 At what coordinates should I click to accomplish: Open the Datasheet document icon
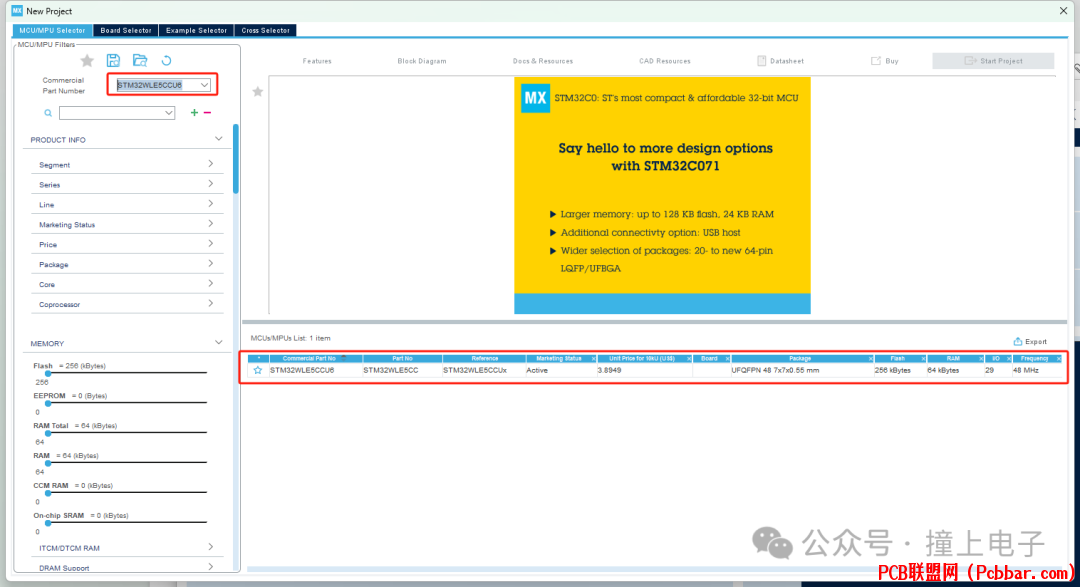click(x=761, y=61)
